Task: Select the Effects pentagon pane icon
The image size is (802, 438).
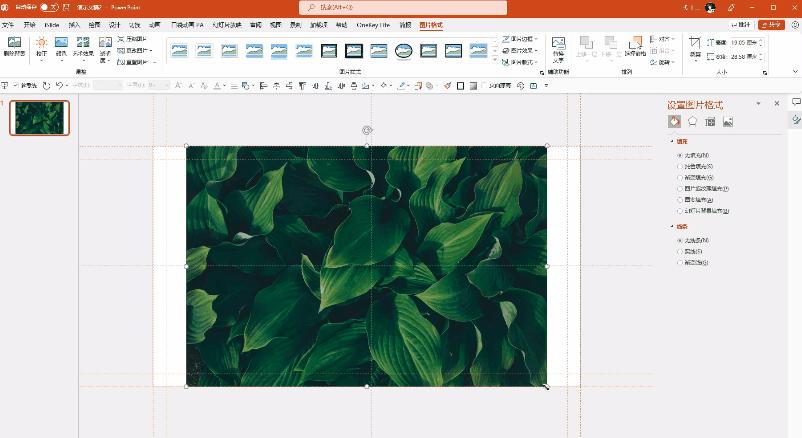Action: [x=692, y=121]
